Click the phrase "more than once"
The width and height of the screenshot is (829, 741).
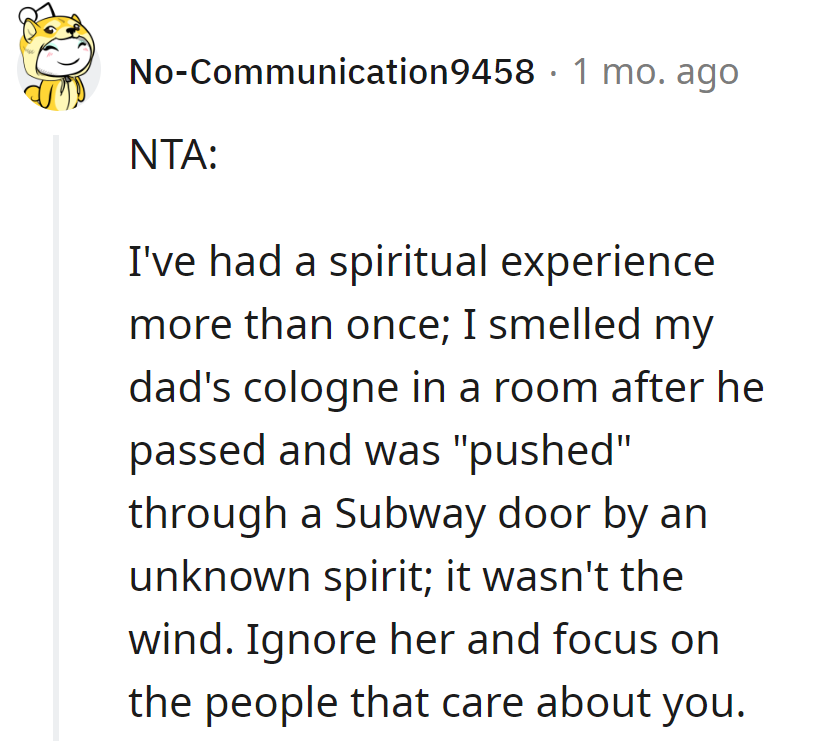pos(289,325)
